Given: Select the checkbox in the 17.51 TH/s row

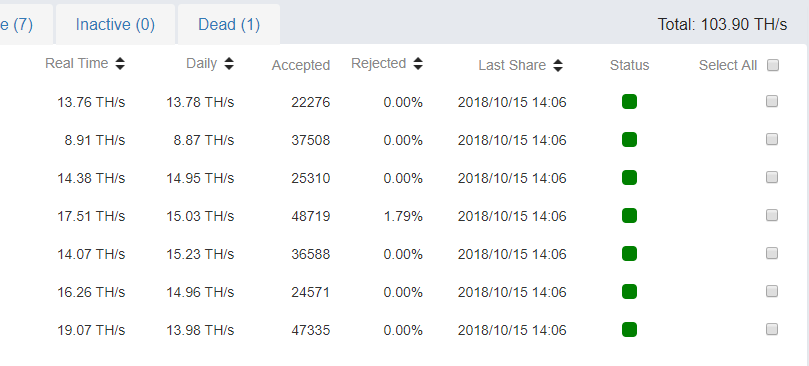Looking at the screenshot, I should point(772,215).
